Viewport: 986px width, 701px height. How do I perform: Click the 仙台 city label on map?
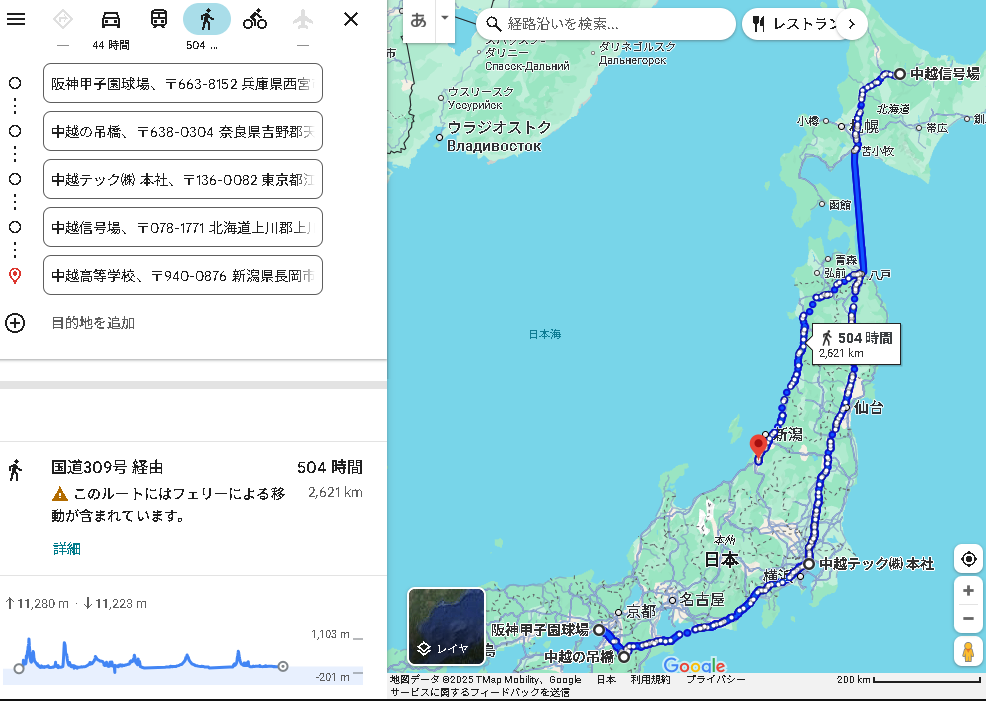tap(868, 408)
